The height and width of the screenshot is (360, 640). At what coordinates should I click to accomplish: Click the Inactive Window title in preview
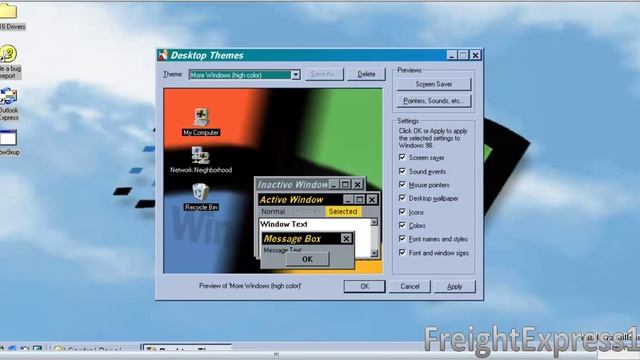pyautogui.click(x=292, y=184)
